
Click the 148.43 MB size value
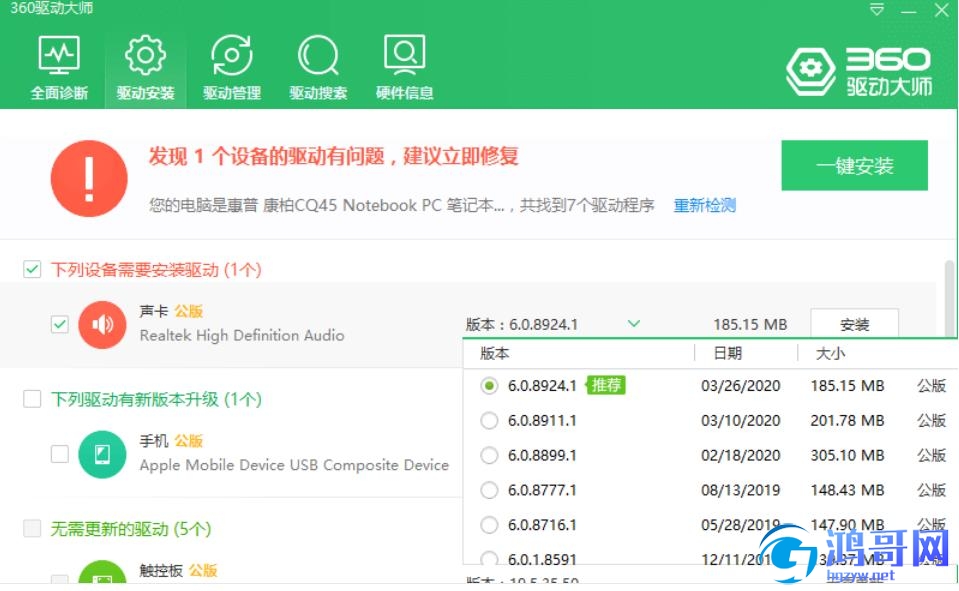(848, 491)
